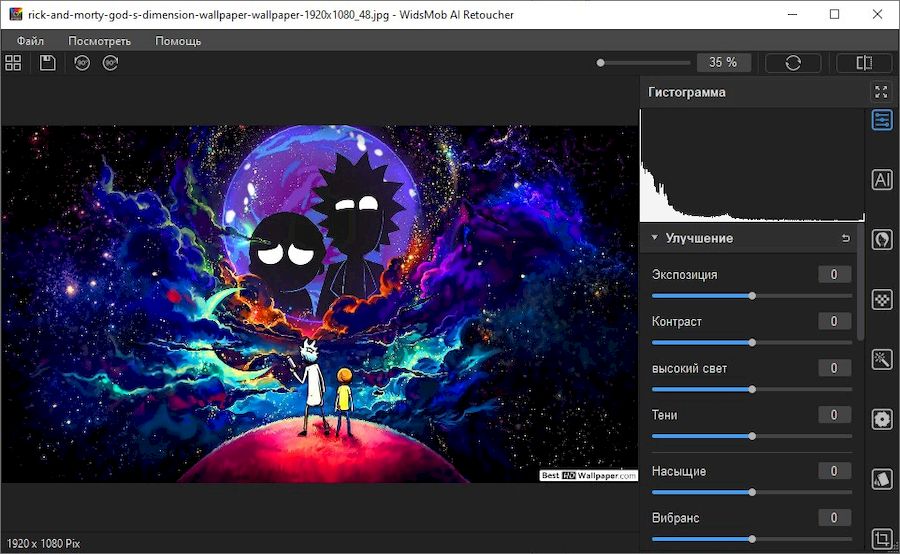
Task: Click the reset/refresh circular arrows button
Action: click(793, 63)
